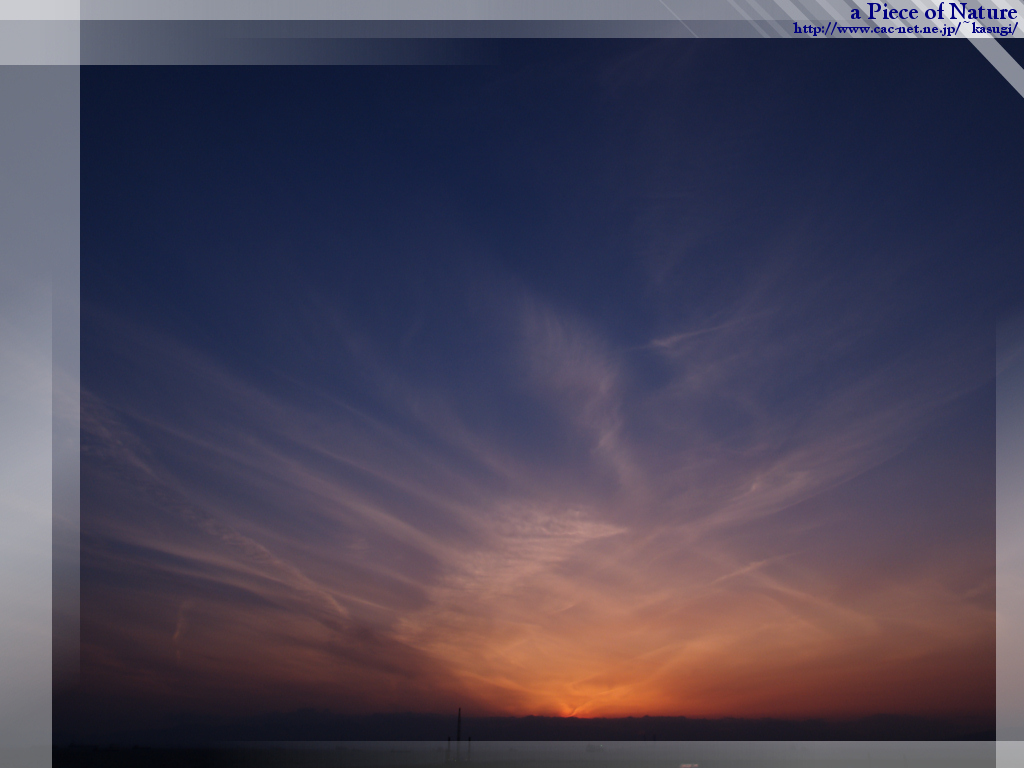1024x768 pixels.
Task: Click the setting sun on the horizon
Action: pyautogui.click(x=570, y=711)
